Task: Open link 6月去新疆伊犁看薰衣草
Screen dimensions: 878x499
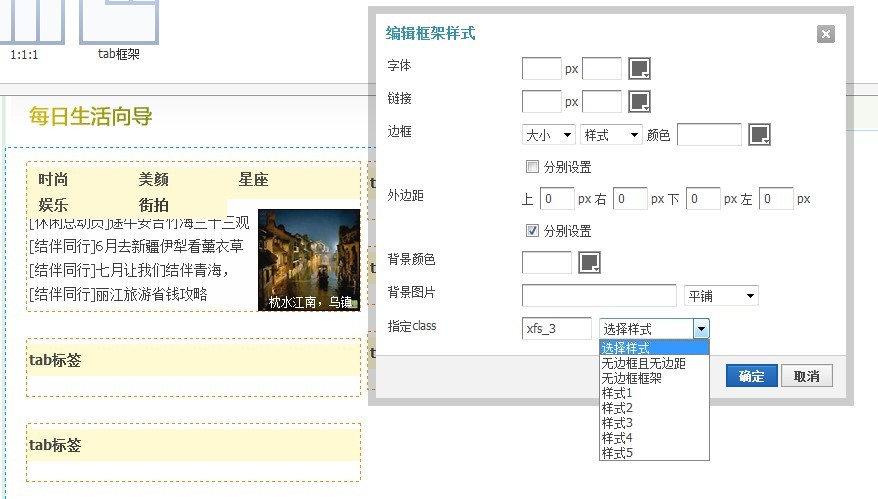Action: pyautogui.click(x=169, y=246)
